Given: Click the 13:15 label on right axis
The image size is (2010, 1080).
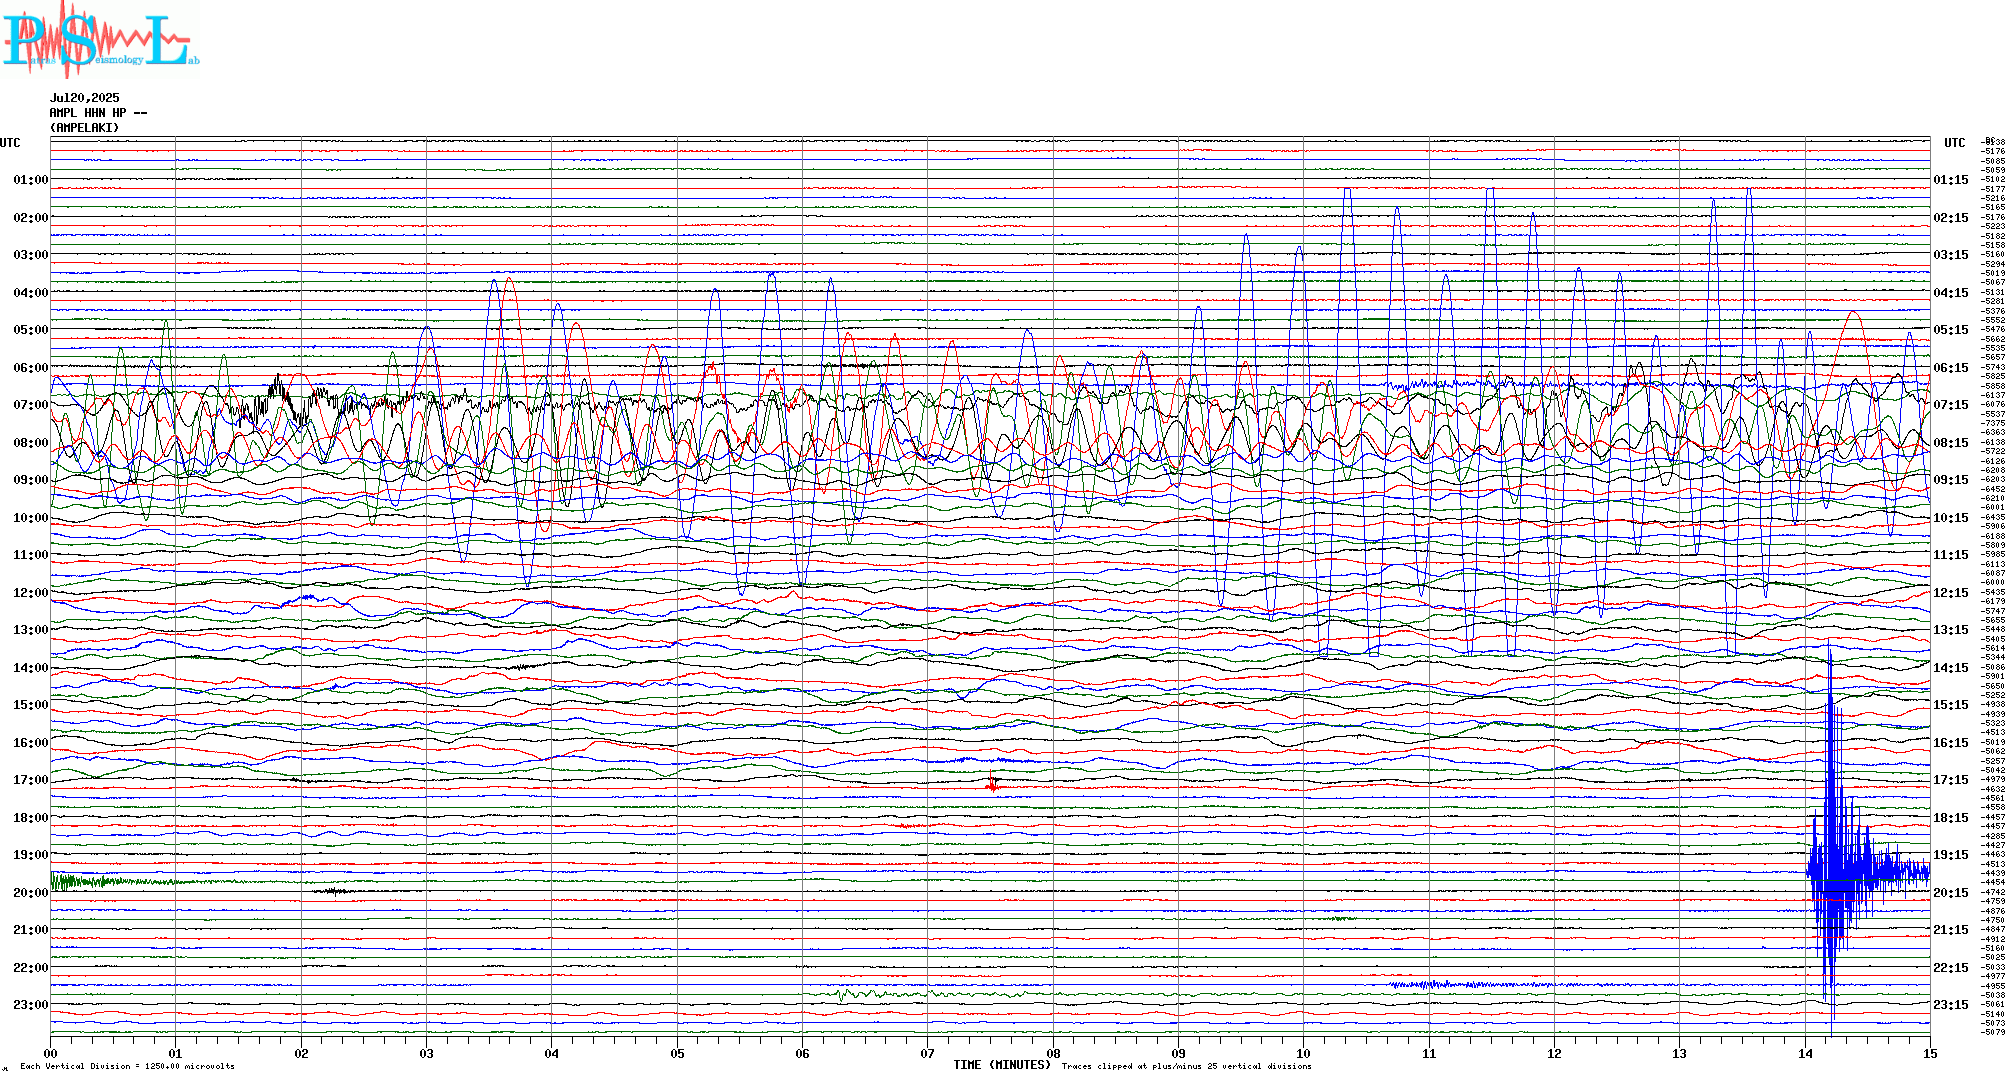Looking at the screenshot, I should (x=1951, y=630).
